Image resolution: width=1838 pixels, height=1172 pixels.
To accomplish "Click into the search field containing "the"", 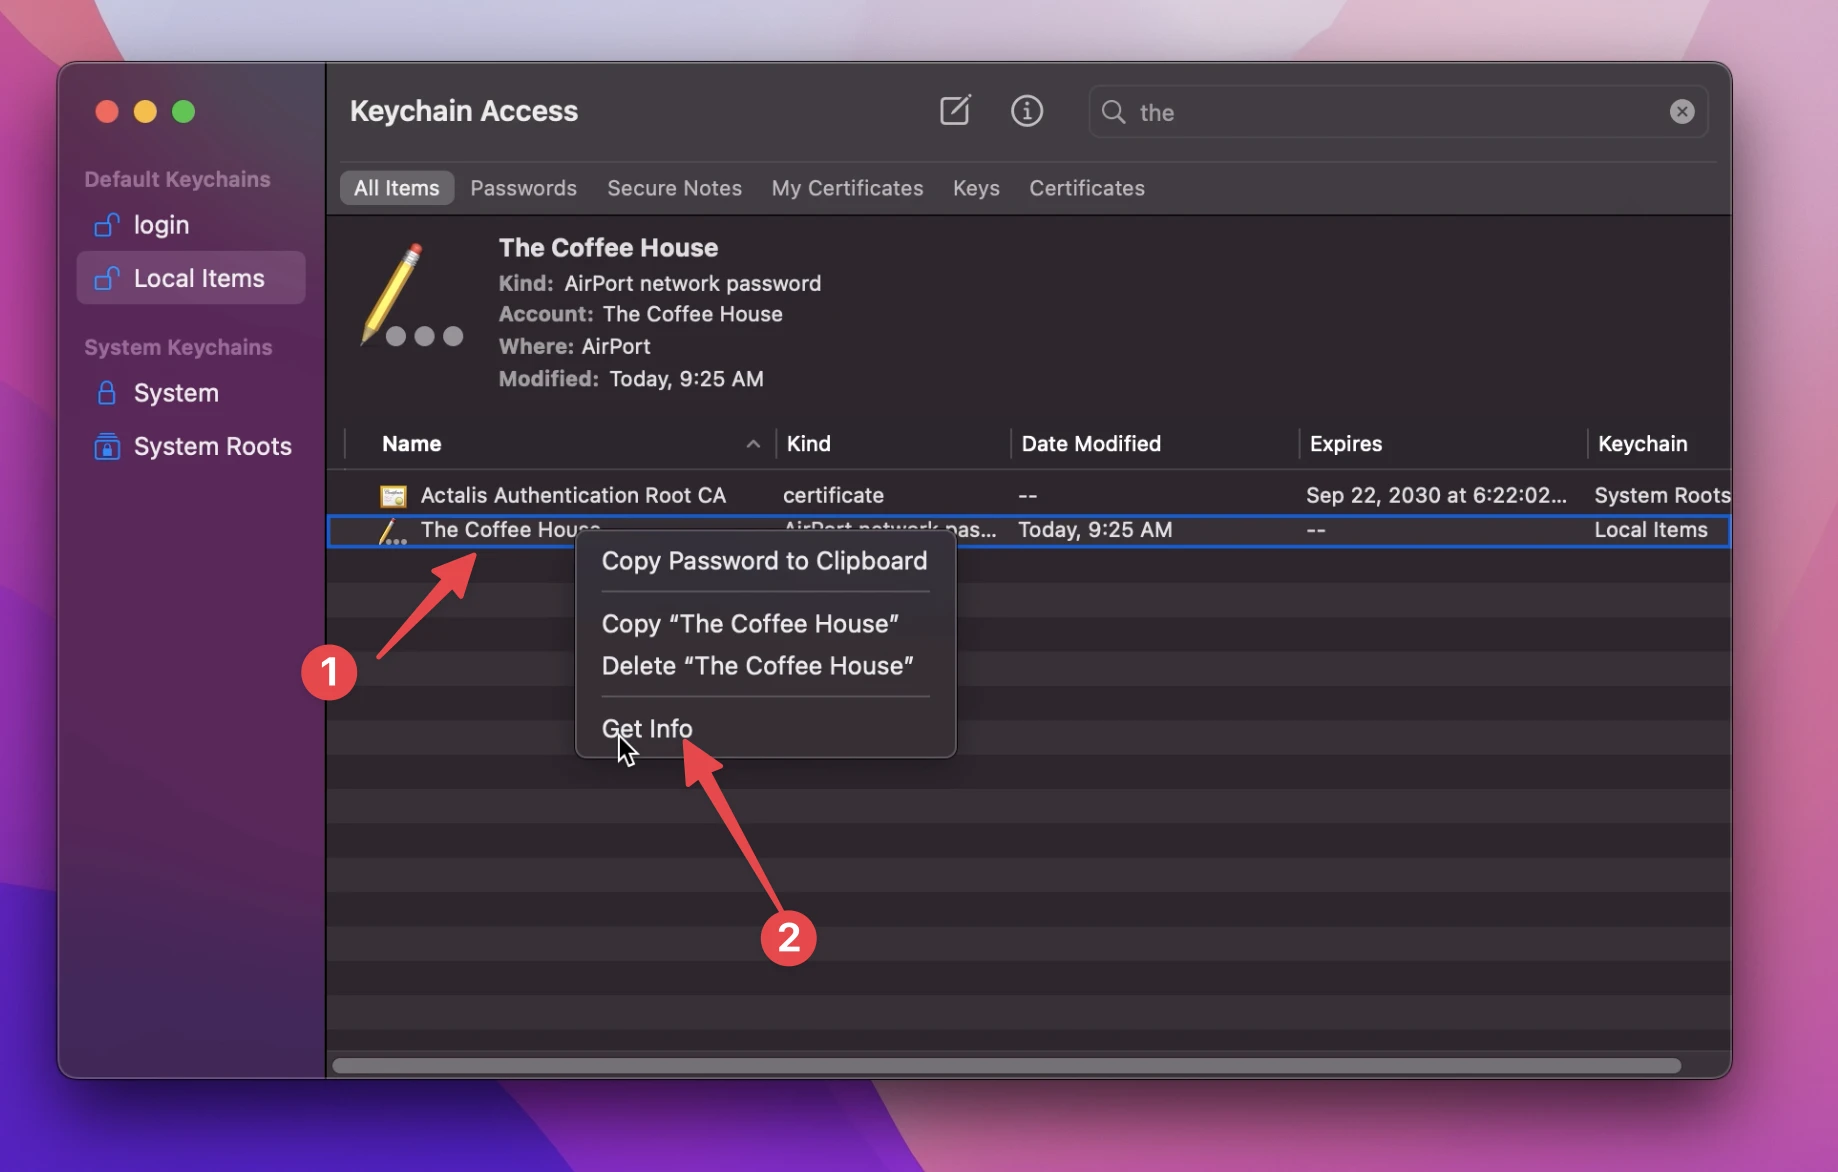I will click(1397, 111).
